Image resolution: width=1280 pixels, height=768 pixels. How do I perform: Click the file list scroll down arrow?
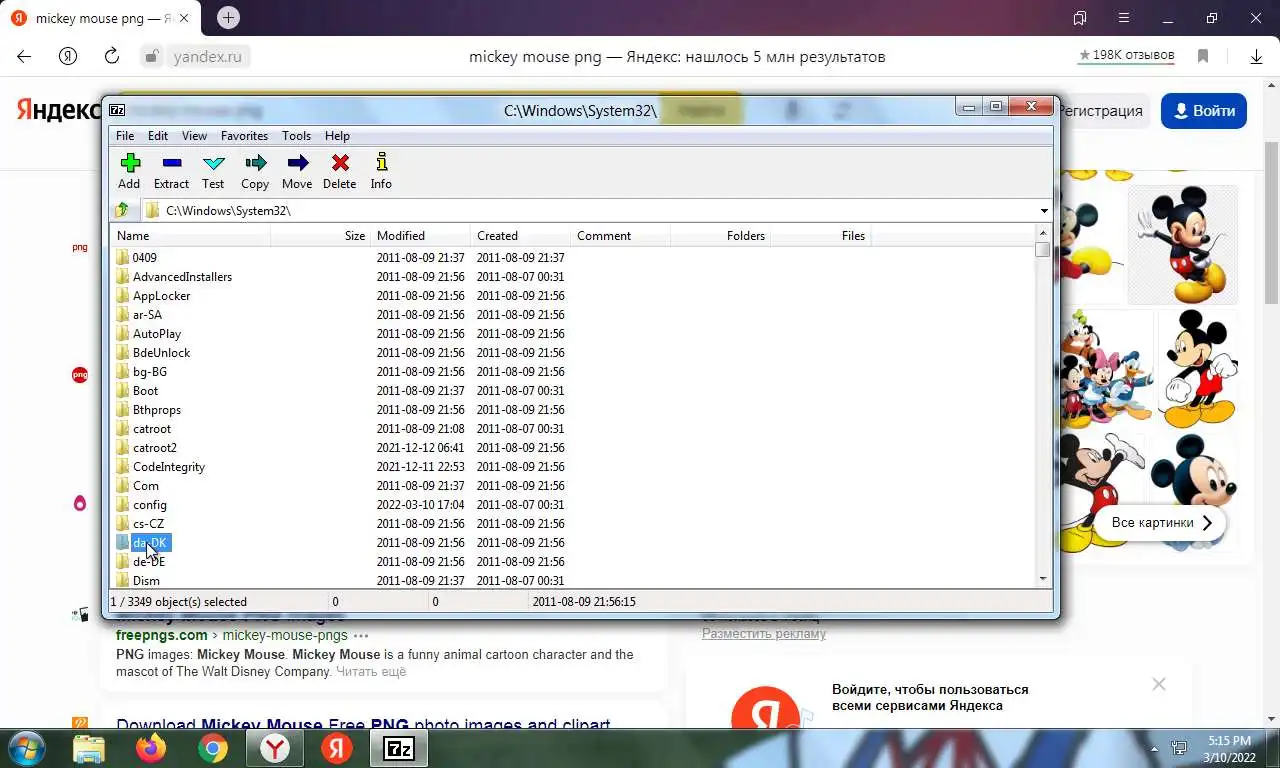coord(1043,579)
